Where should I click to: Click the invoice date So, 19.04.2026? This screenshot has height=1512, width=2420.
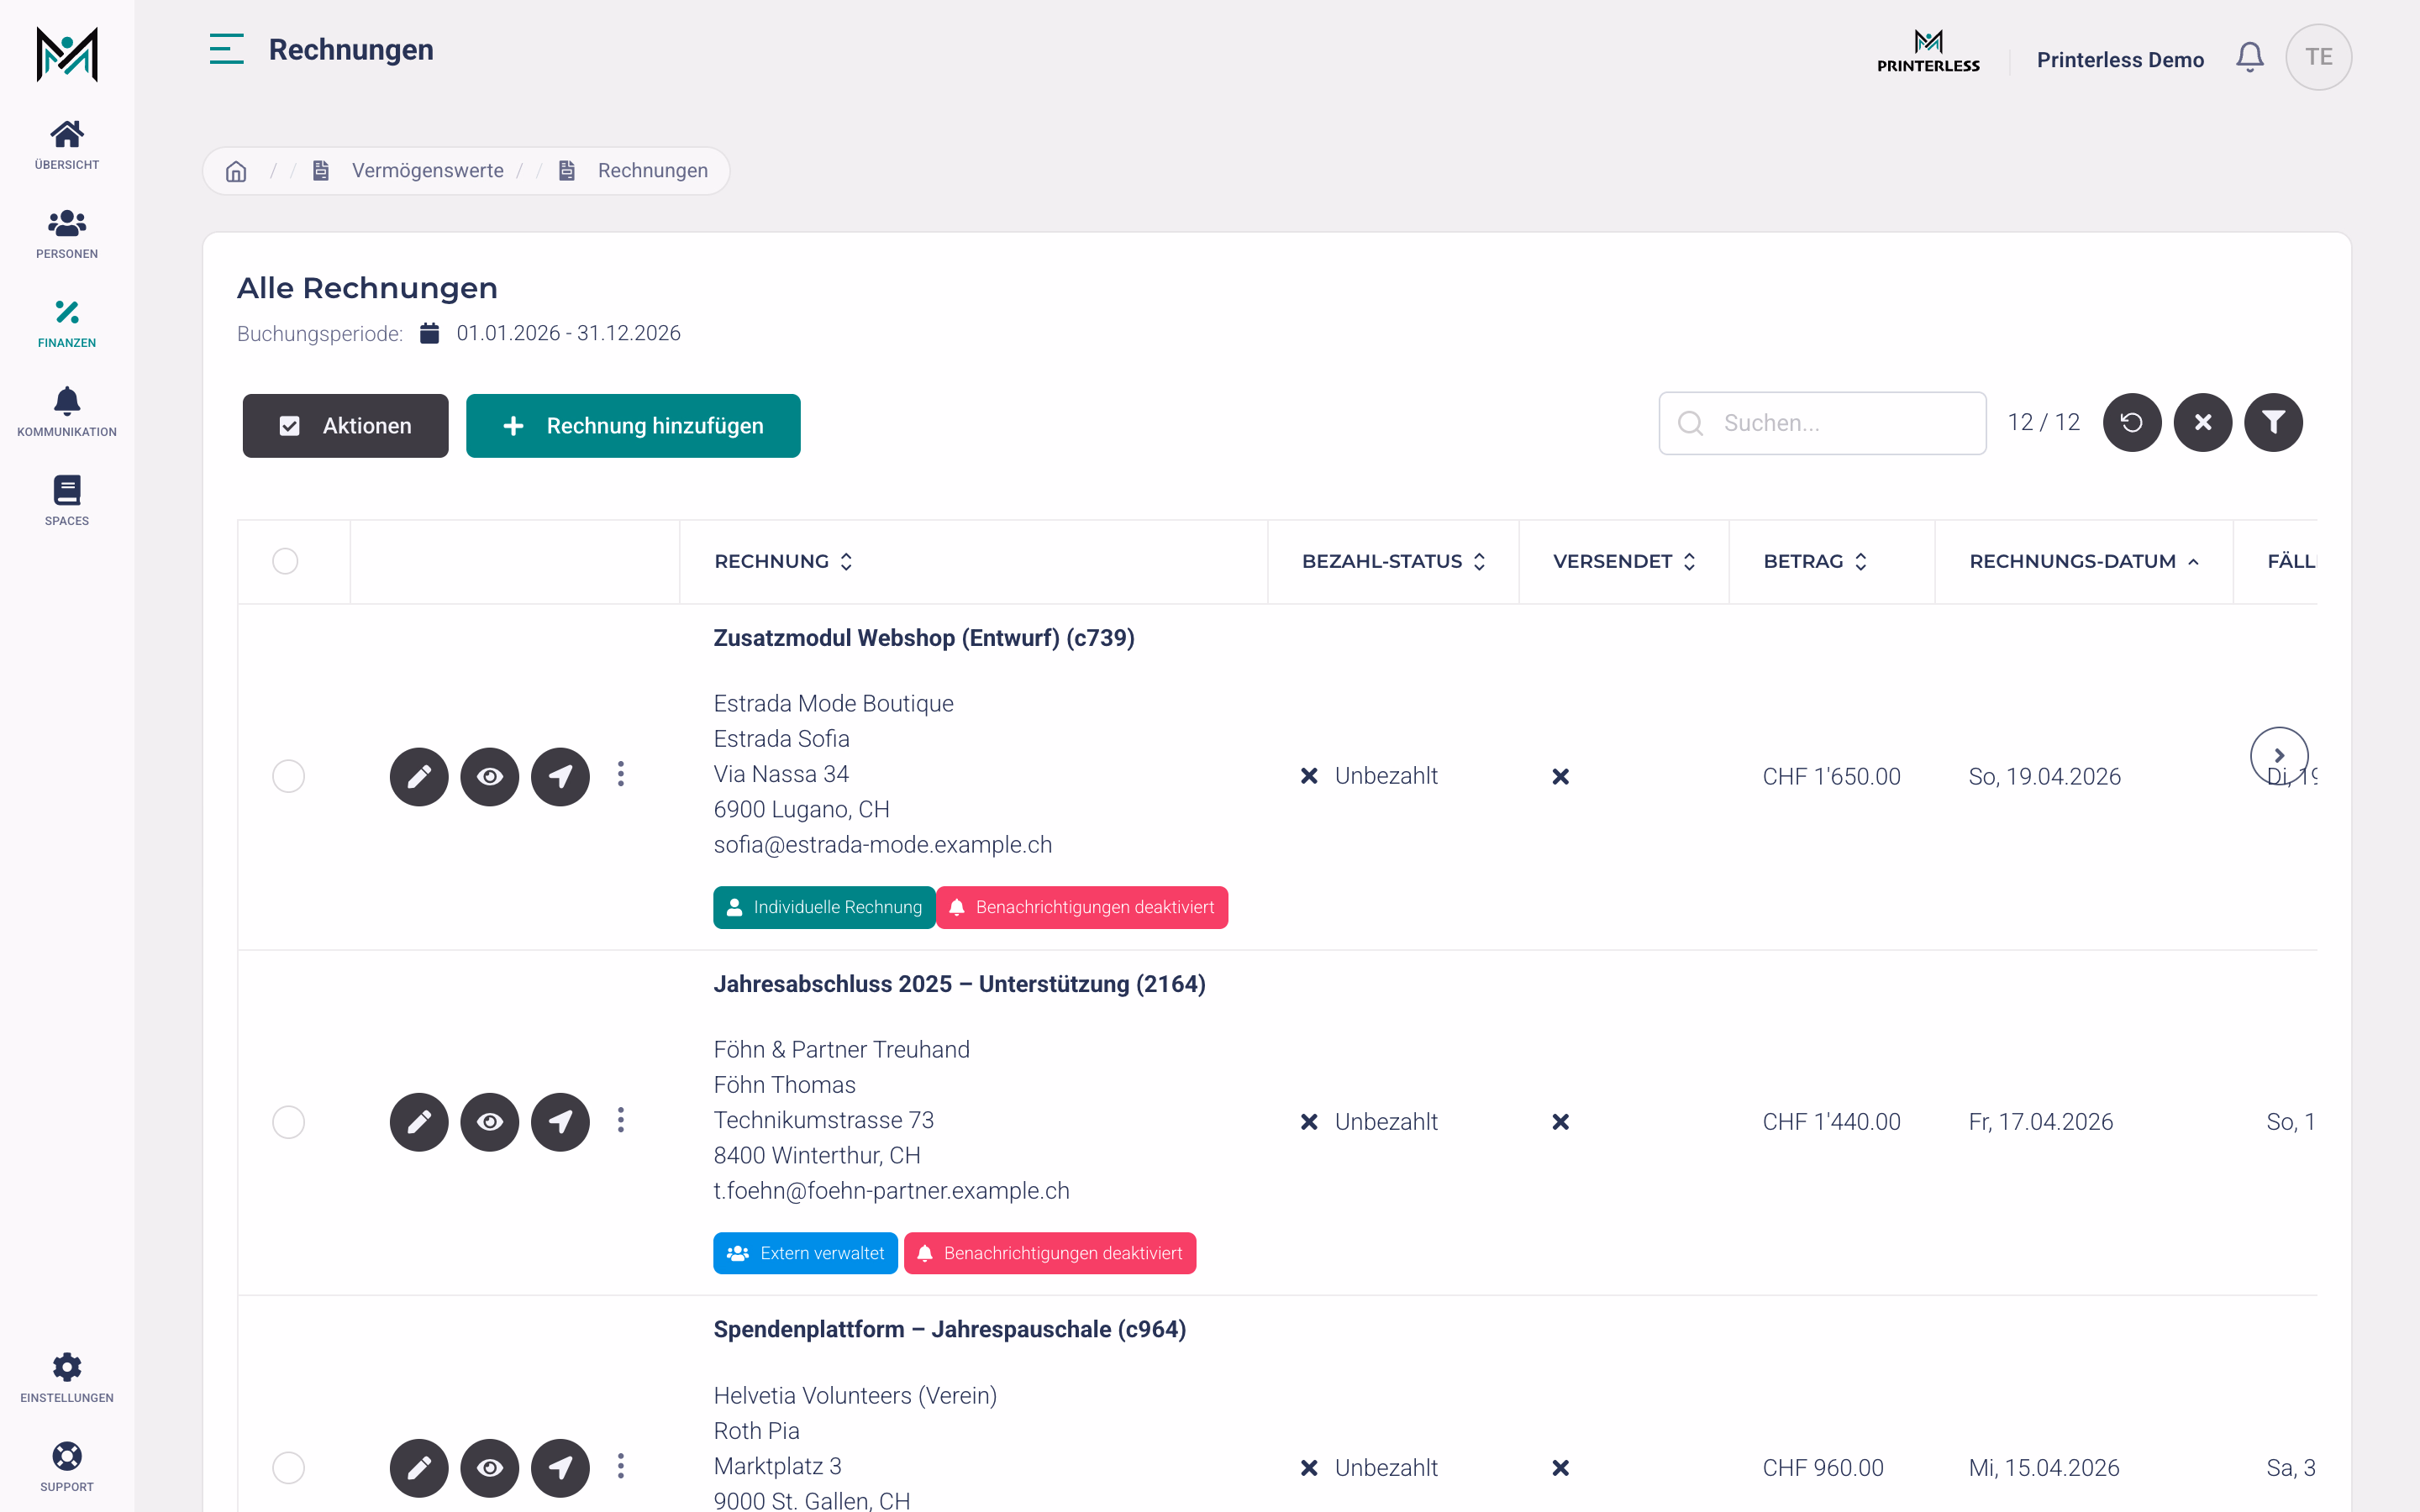2044,777
